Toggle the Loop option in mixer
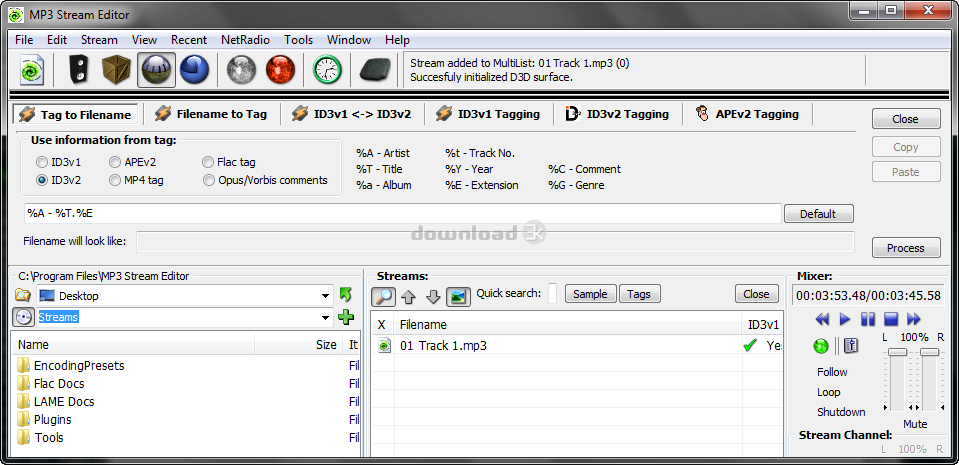 click(x=829, y=392)
